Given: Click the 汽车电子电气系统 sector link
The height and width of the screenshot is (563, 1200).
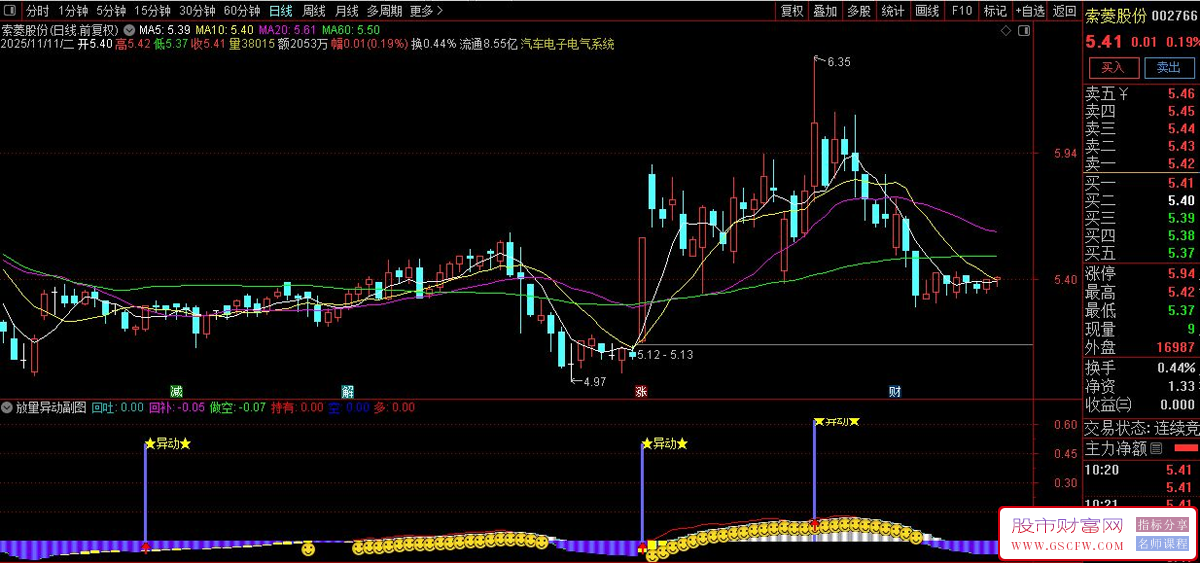Looking at the screenshot, I should coord(567,45).
